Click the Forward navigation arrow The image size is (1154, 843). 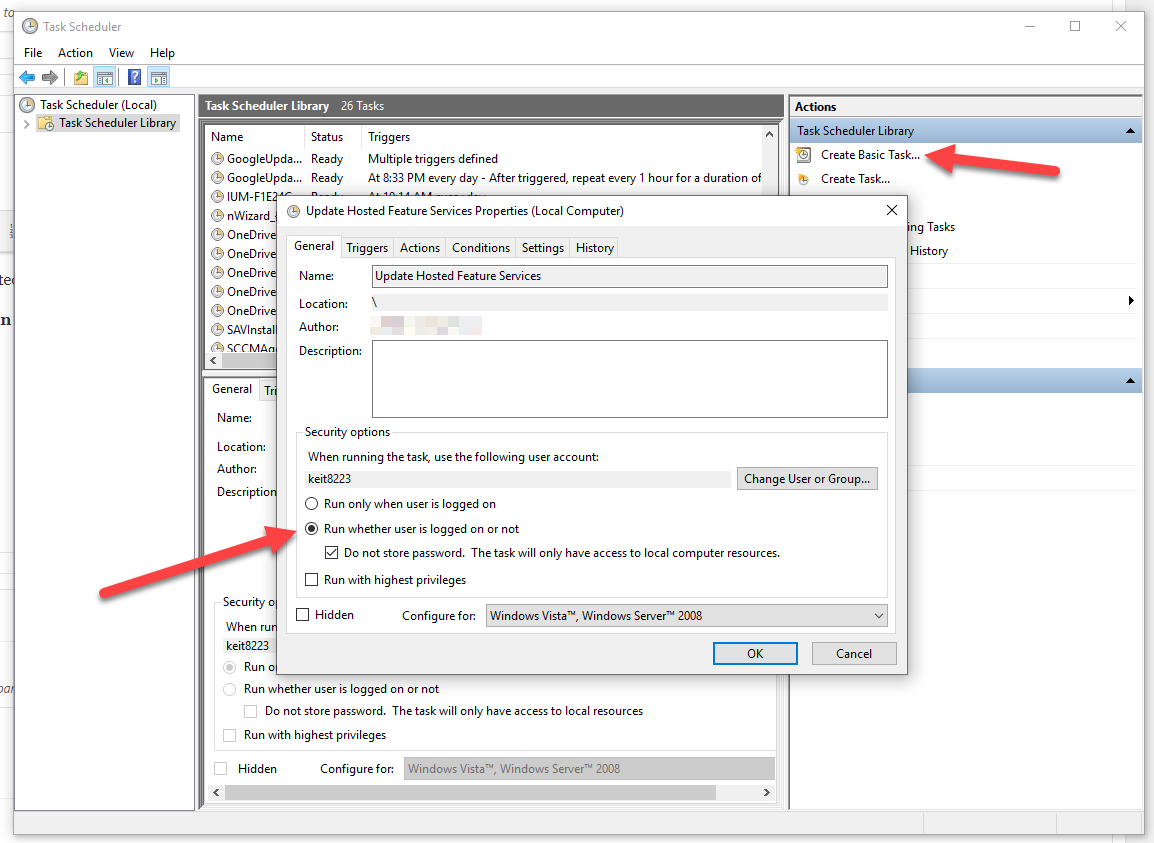pyautogui.click(x=52, y=77)
